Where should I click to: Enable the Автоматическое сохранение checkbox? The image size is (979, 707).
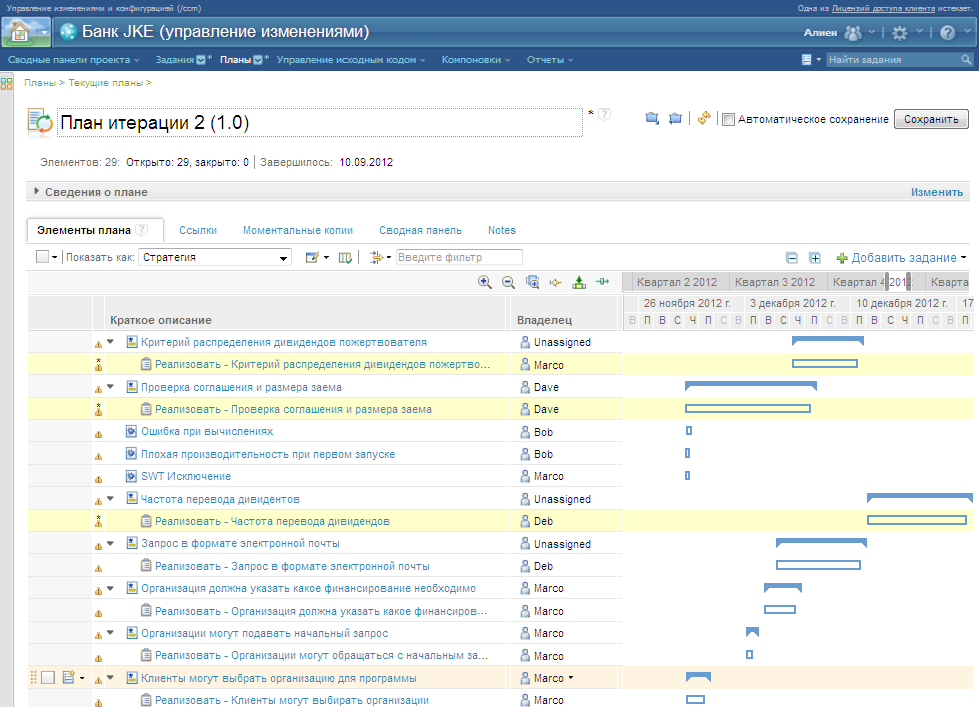point(729,120)
